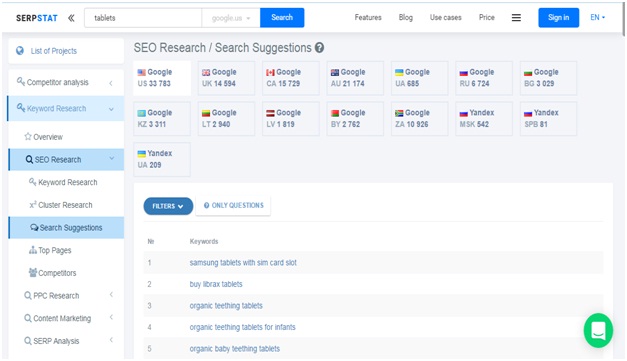This screenshot has width=627, height=361.
Task: Expand Competitor analysis chevron
Action: coord(111,83)
